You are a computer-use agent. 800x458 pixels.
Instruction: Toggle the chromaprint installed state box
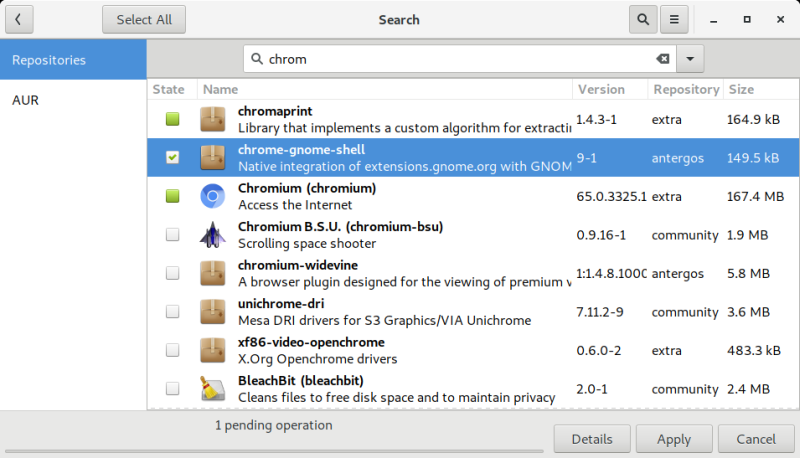(x=172, y=119)
